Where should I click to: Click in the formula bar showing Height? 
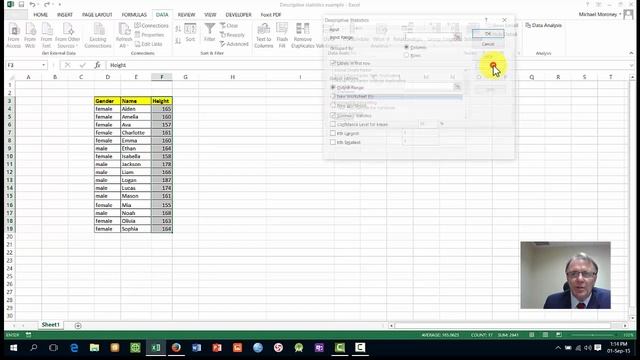click(x=367, y=65)
